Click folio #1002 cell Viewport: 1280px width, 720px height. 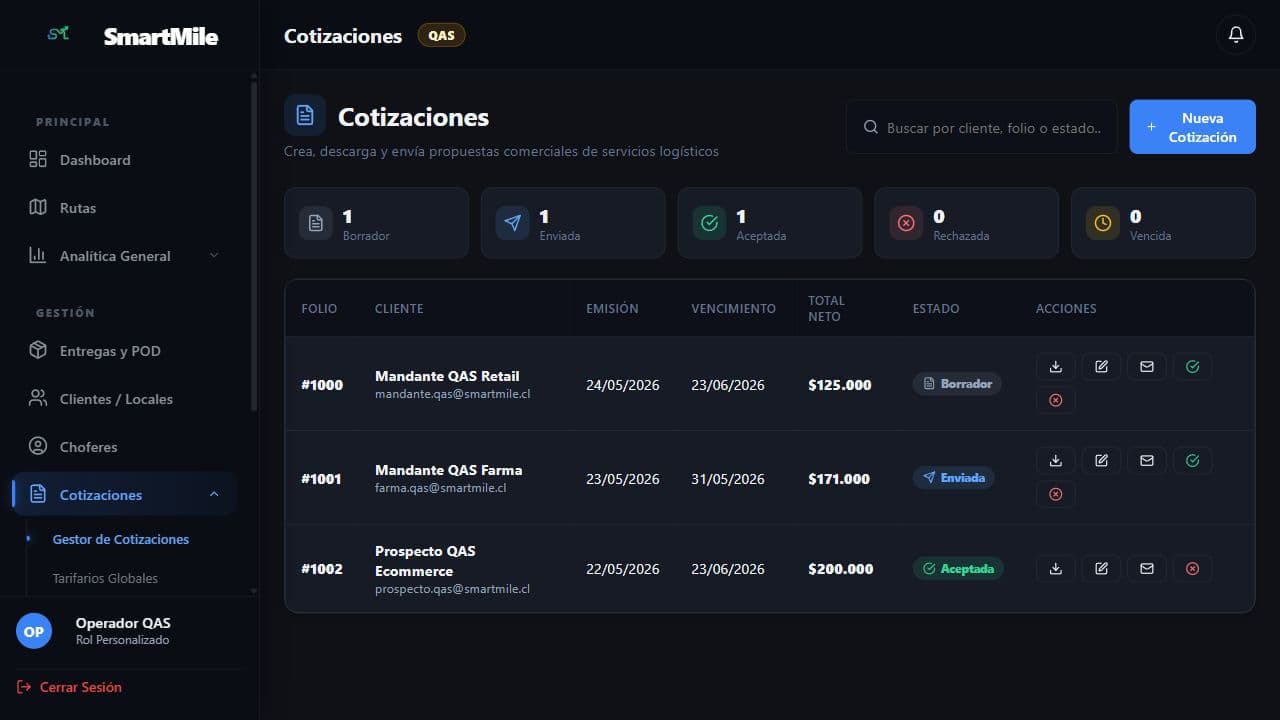[322, 569]
